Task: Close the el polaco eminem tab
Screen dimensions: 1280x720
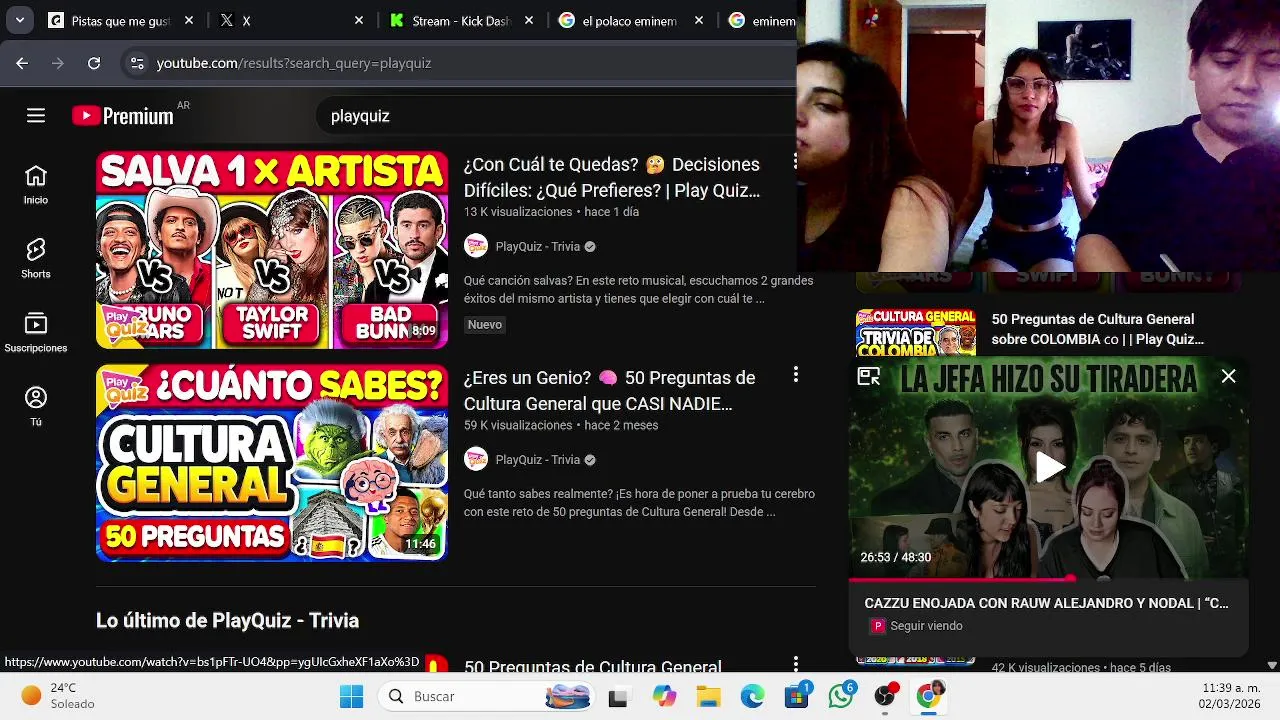Action: tap(699, 20)
